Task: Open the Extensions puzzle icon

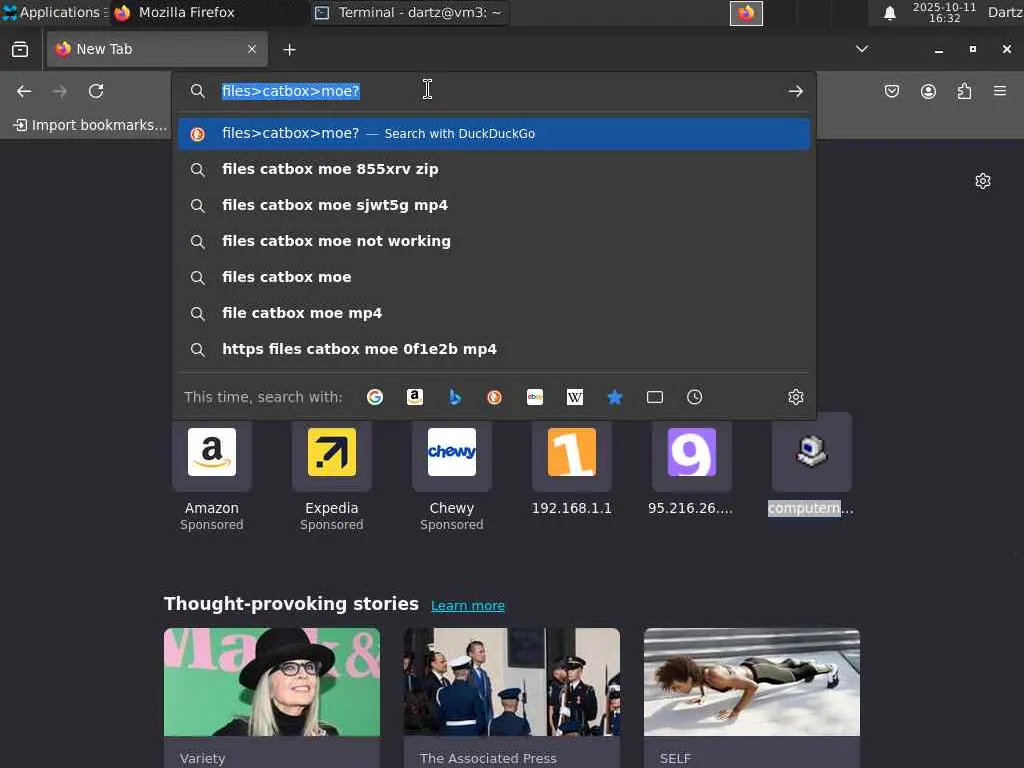Action: [964, 91]
